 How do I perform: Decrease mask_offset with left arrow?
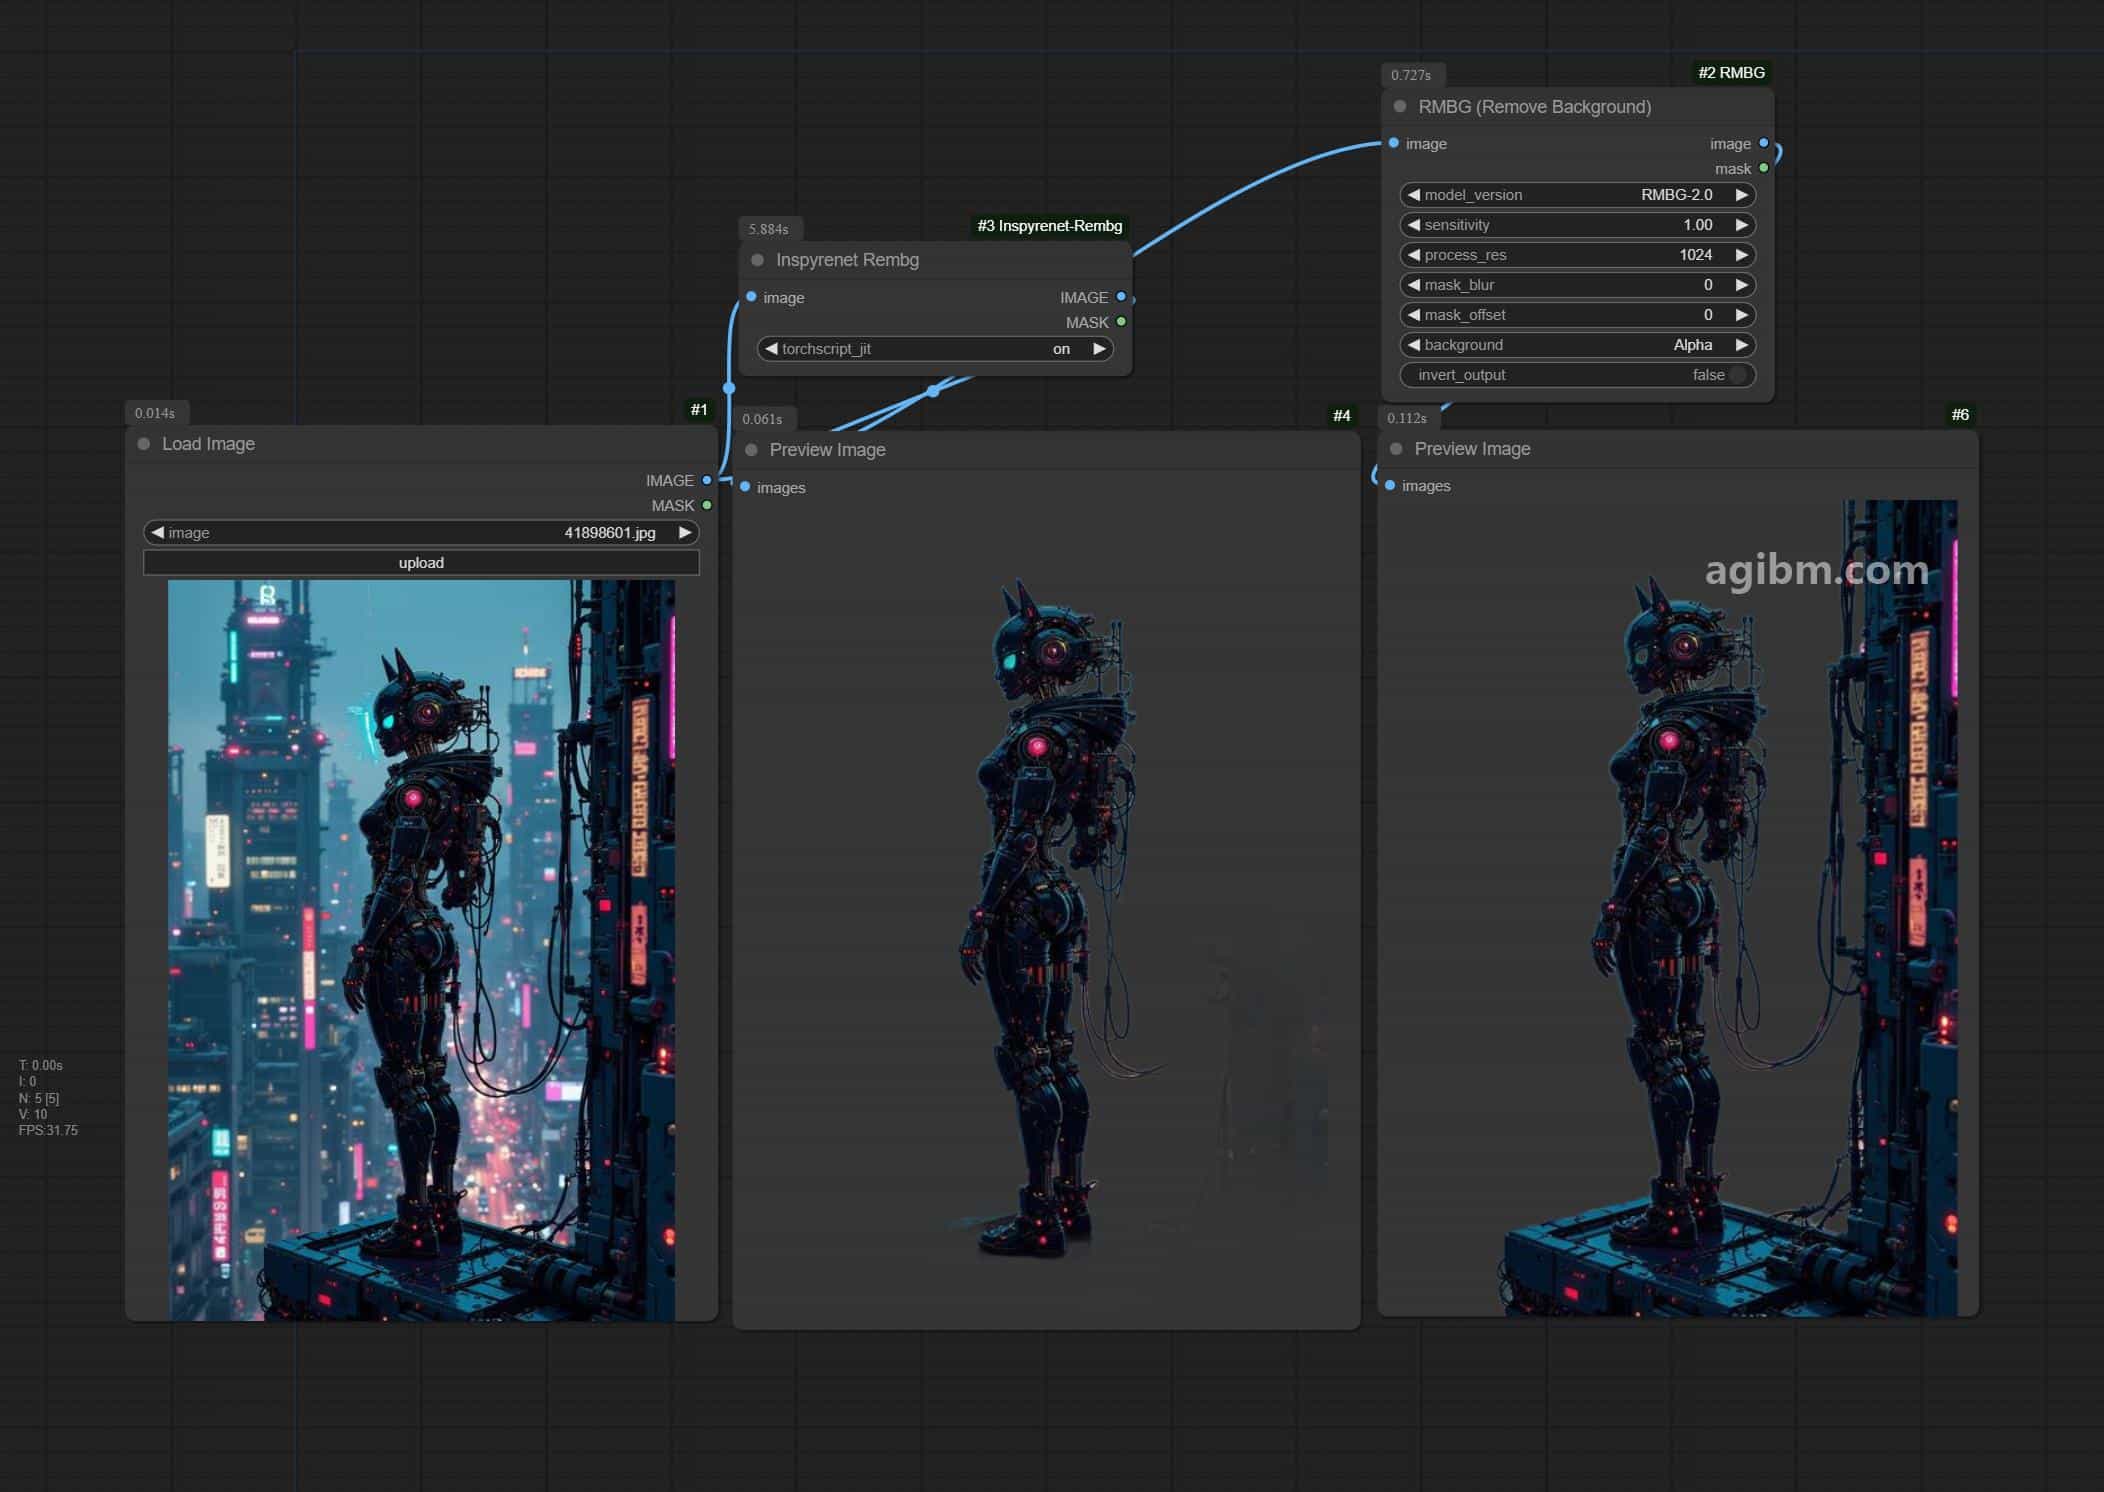click(1414, 315)
